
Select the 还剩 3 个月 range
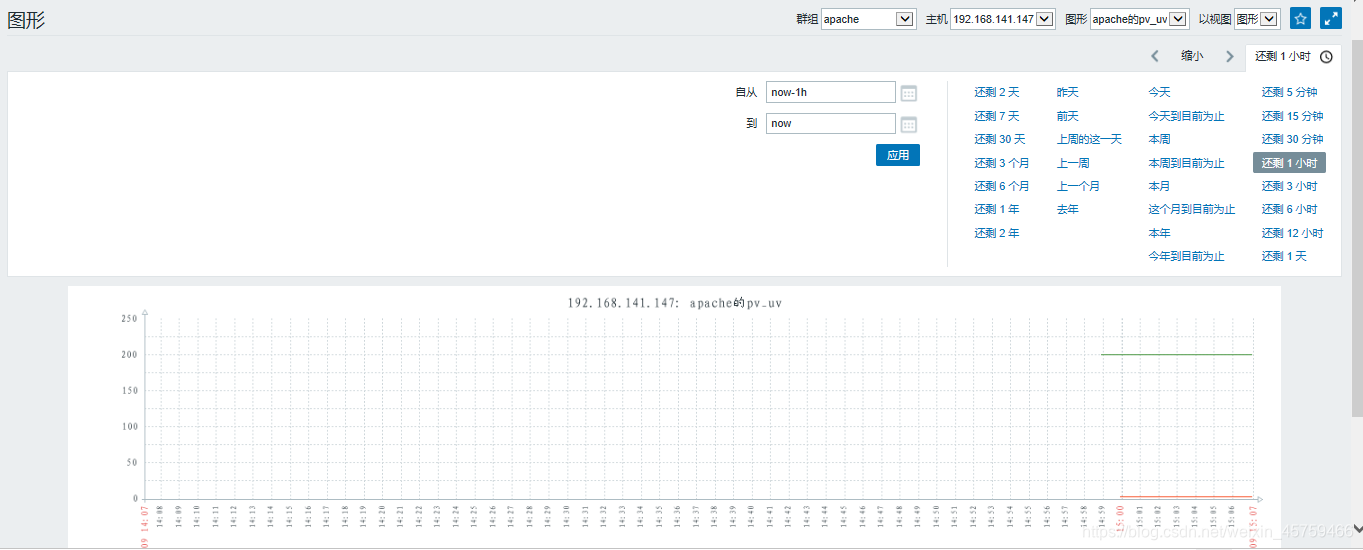pyautogui.click(x=1002, y=163)
